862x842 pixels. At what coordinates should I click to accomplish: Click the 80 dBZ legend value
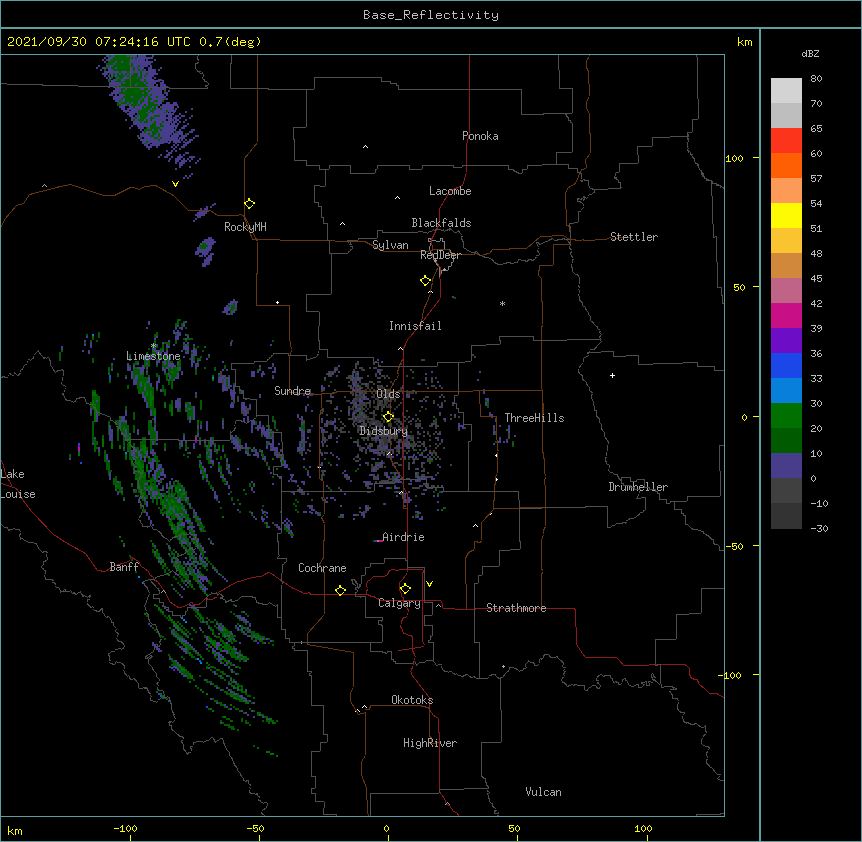click(816, 79)
